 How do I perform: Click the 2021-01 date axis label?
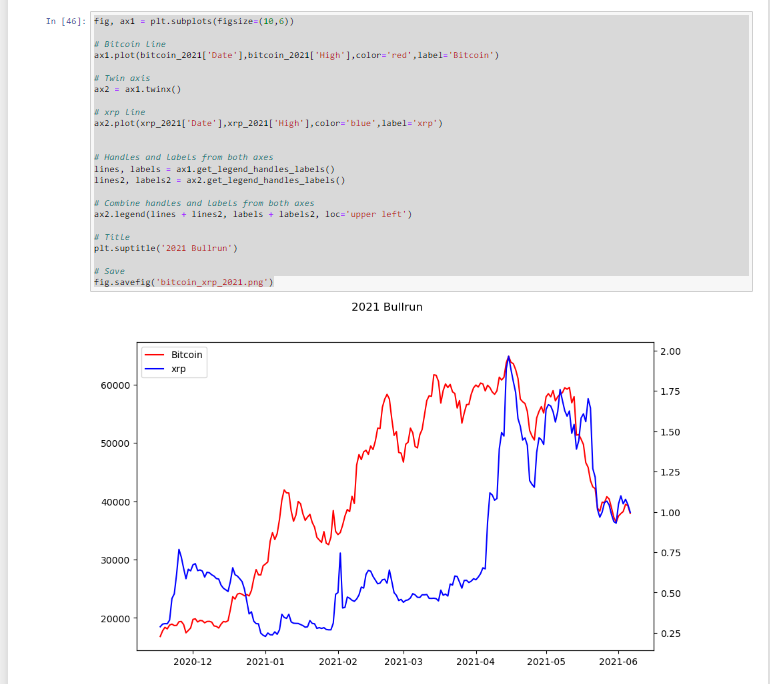click(265, 661)
